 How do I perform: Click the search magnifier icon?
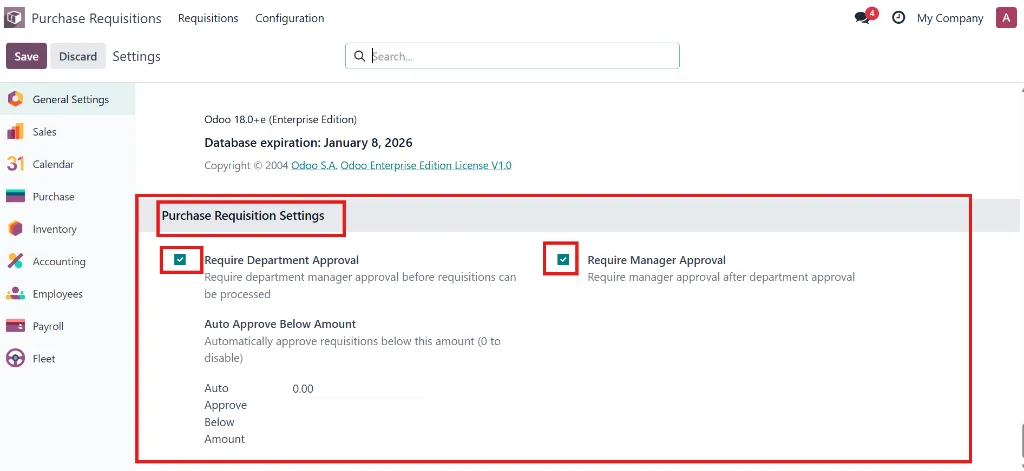click(359, 56)
